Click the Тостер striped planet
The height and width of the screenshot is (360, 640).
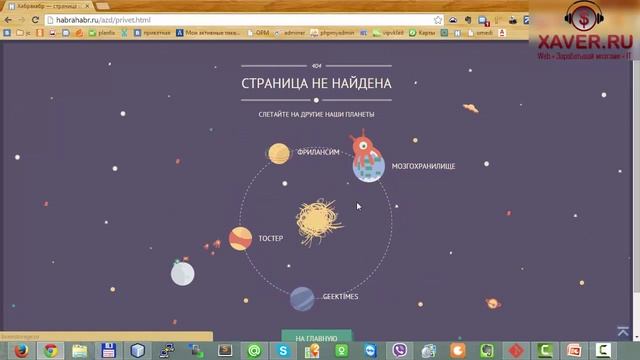click(240, 238)
